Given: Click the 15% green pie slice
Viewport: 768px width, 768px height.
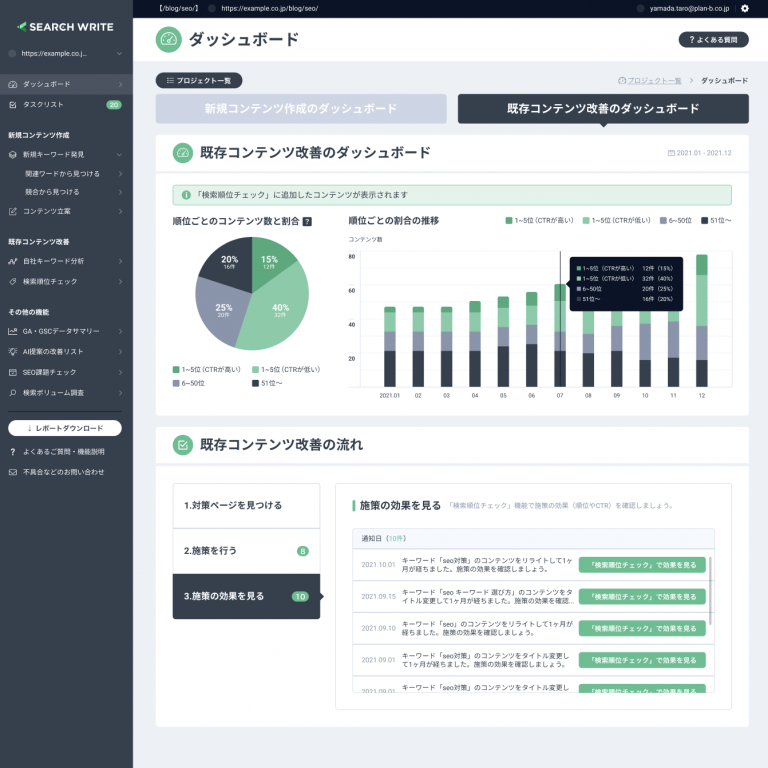Looking at the screenshot, I should click(269, 262).
